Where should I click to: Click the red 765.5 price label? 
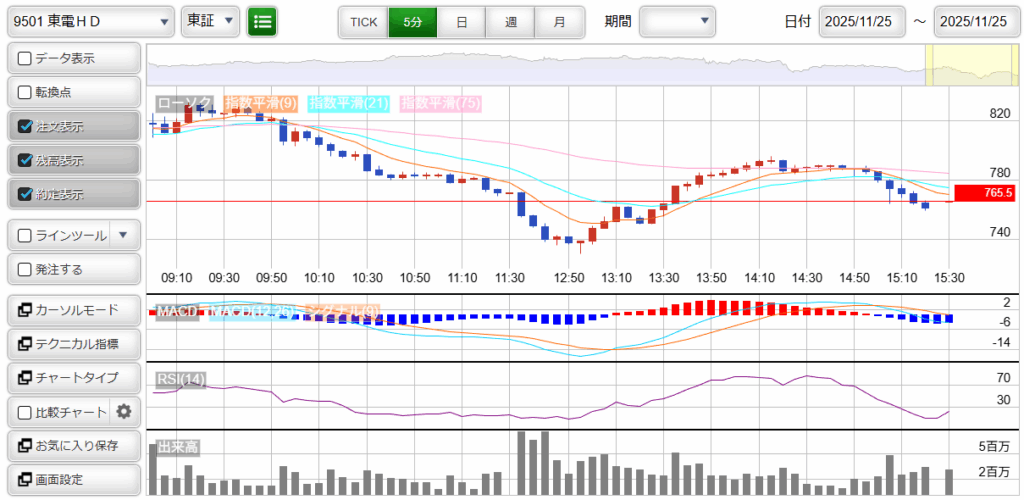[x=984, y=193]
